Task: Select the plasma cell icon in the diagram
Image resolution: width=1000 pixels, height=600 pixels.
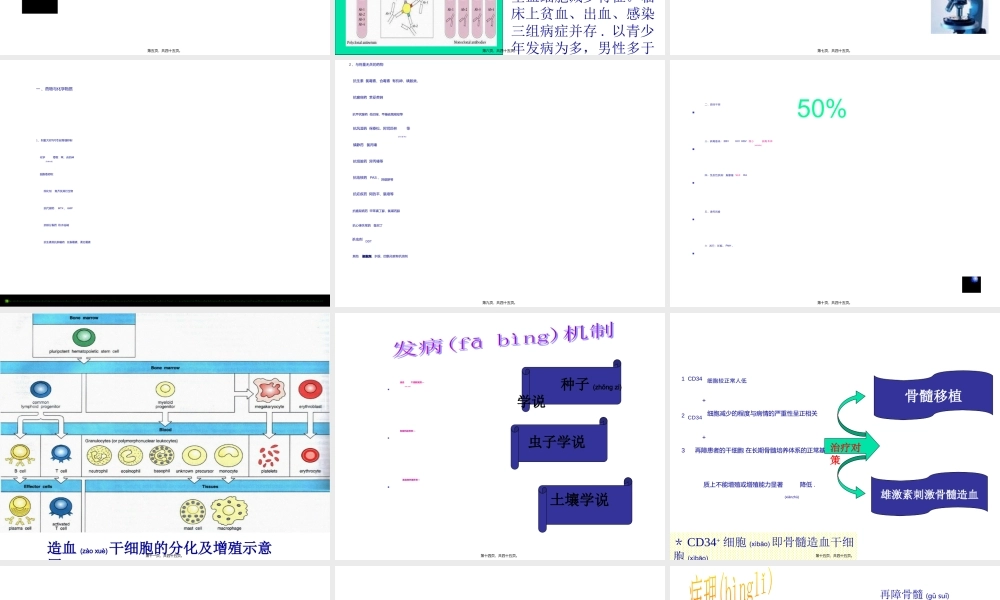Action: (19, 508)
